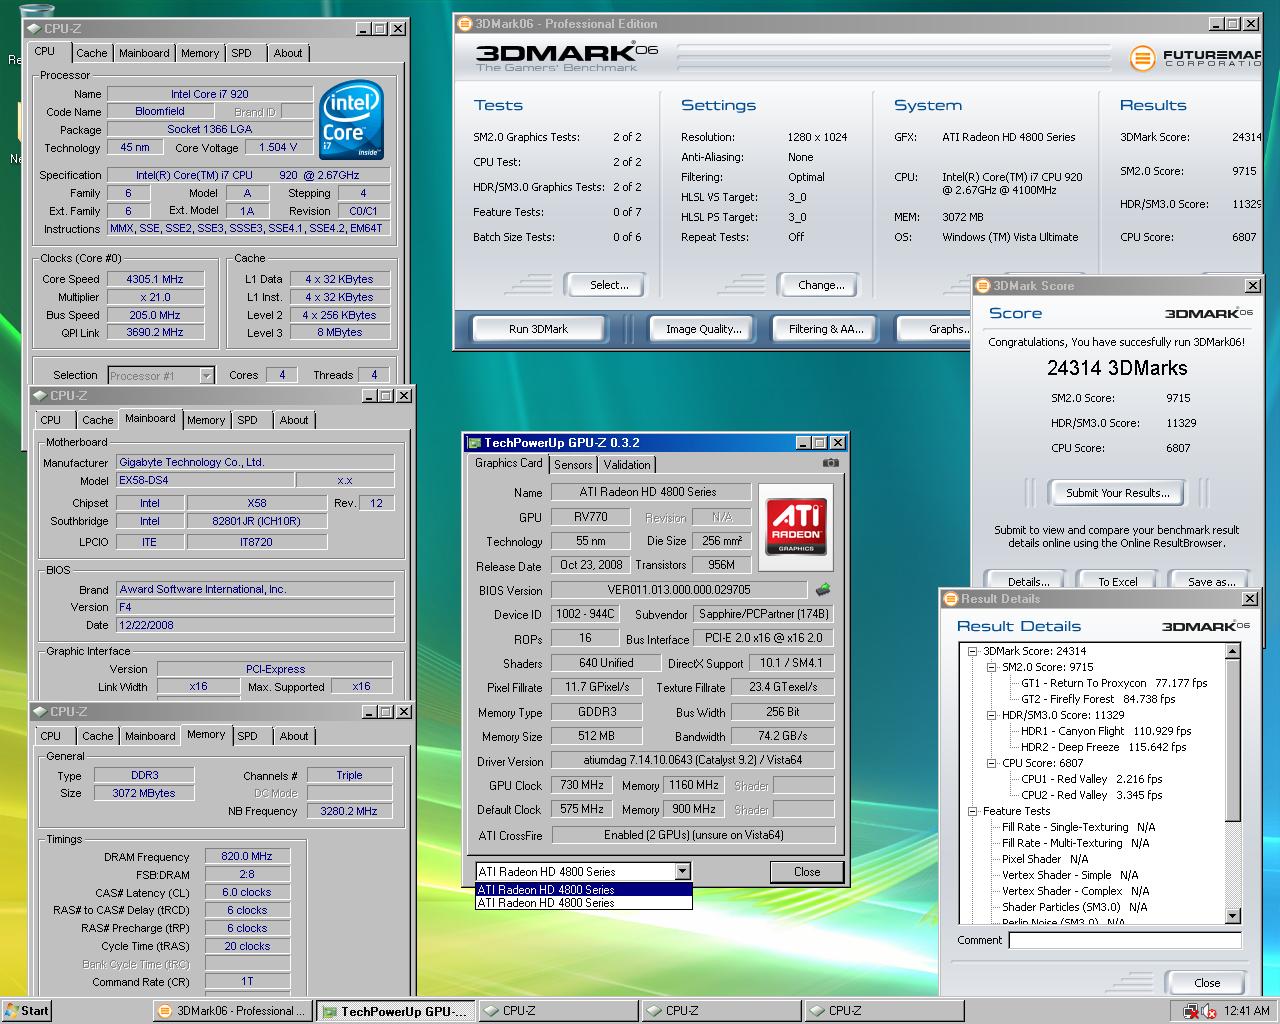Click the Result Details scrollbar thumb
The image size is (1280, 1024).
(x=1232, y=739)
